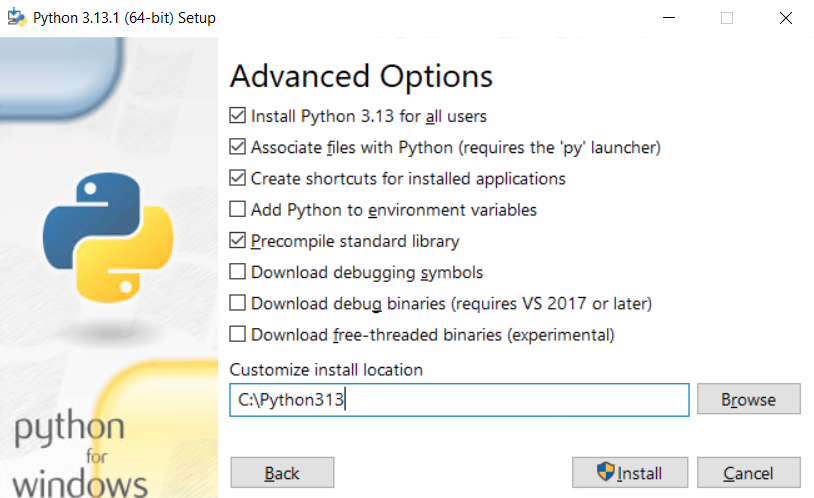The width and height of the screenshot is (814, 498).
Task: Enable Download free-threaded binaries (experimental)
Action: click(x=238, y=333)
